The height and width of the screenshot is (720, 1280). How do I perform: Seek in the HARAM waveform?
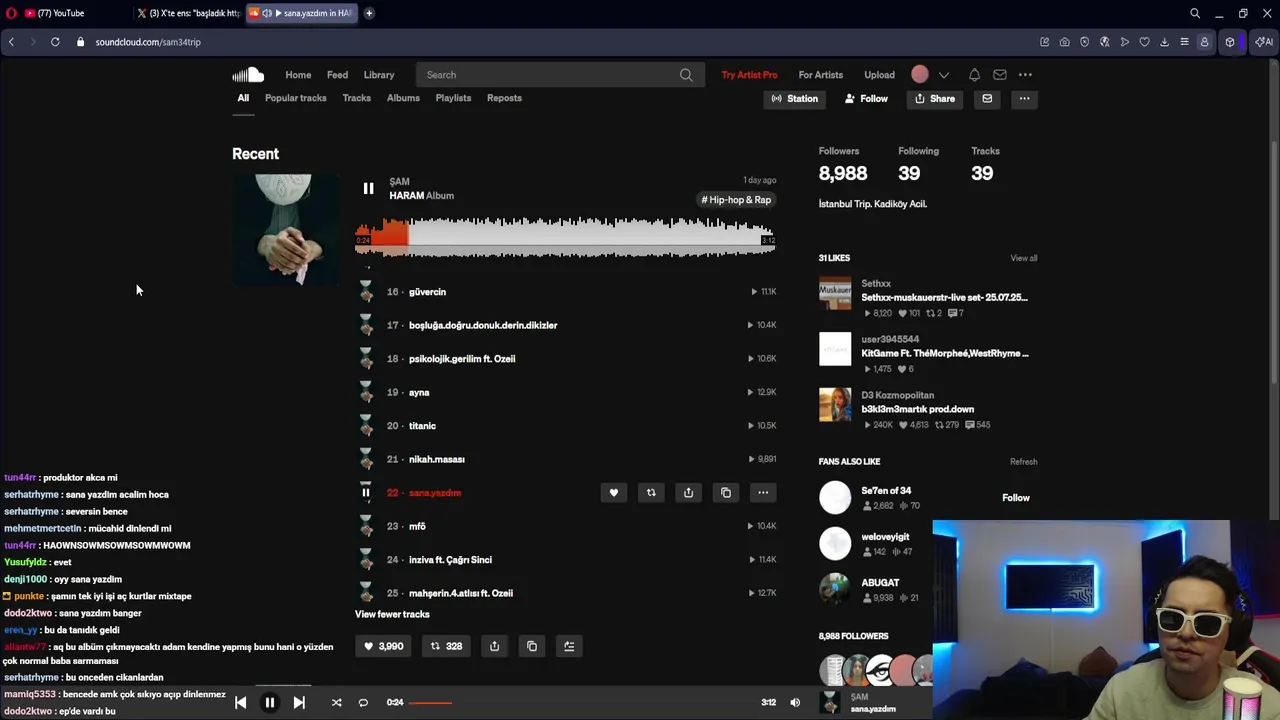[x=565, y=236]
